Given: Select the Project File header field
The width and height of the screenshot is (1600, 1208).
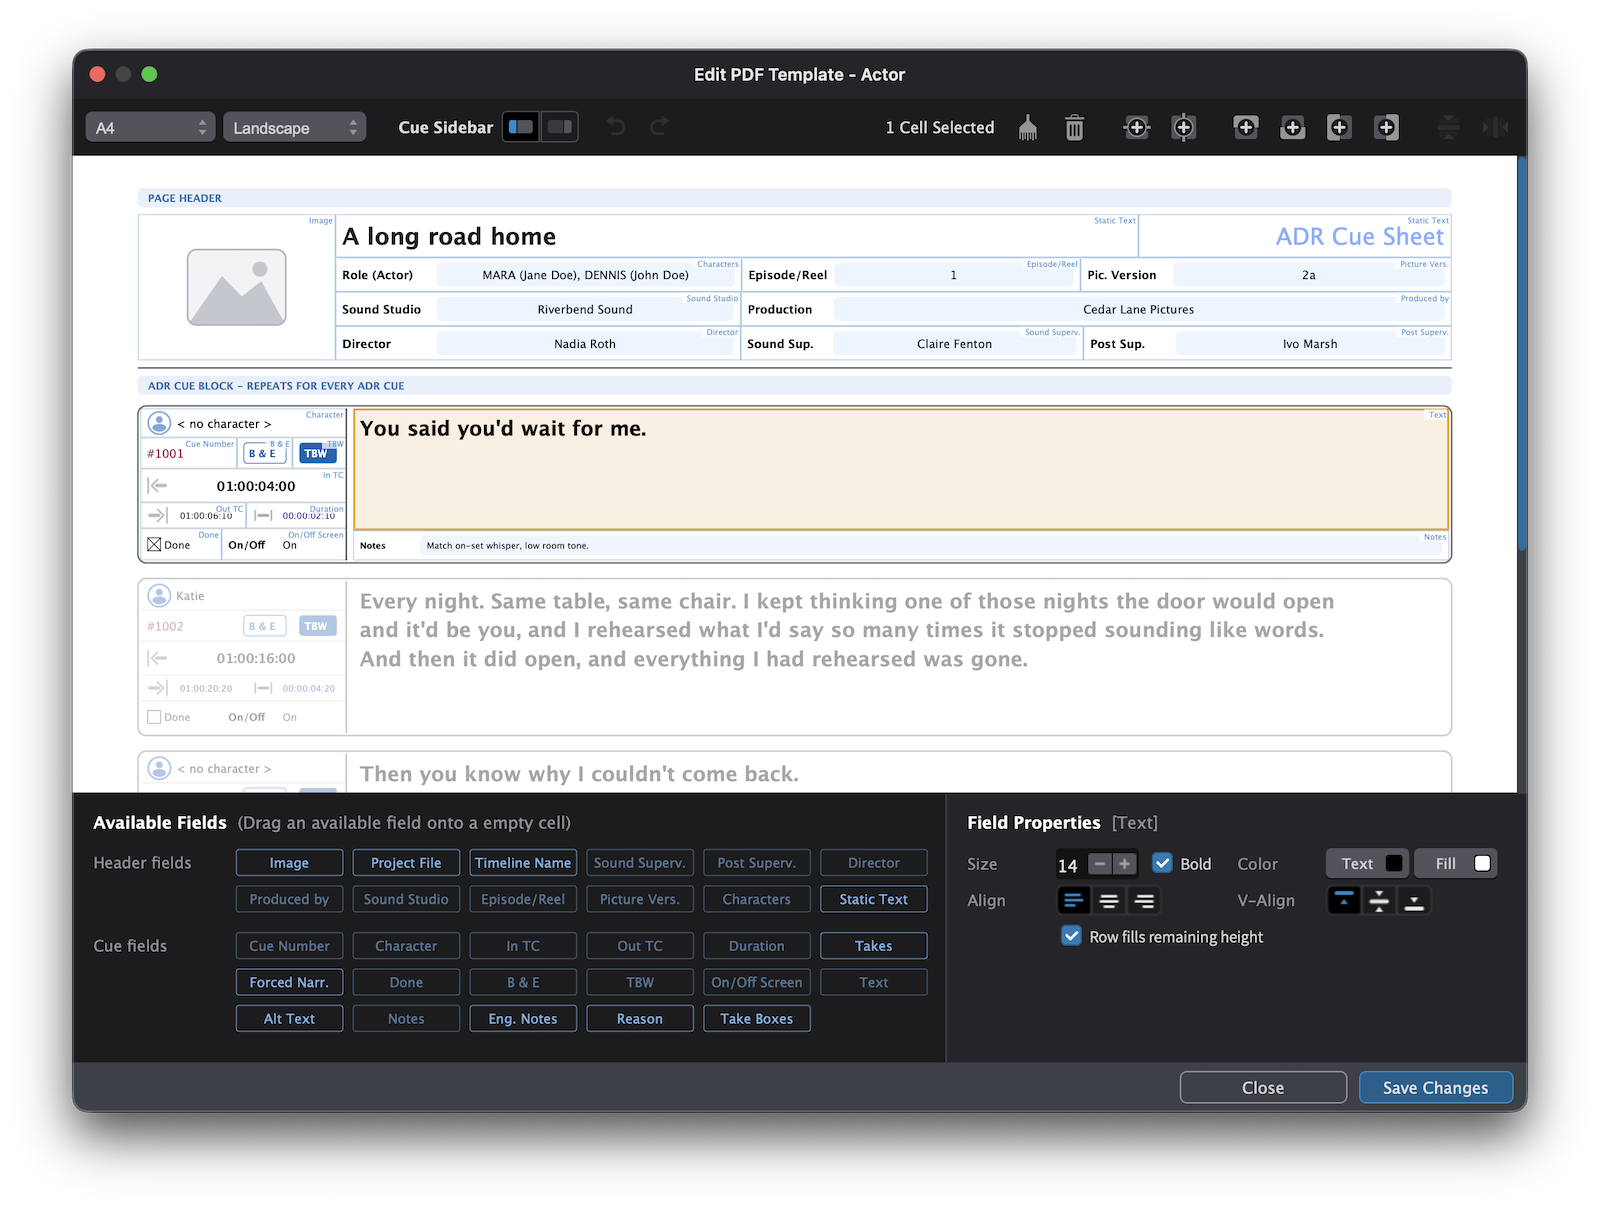Looking at the screenshot, I should [406, 863].
